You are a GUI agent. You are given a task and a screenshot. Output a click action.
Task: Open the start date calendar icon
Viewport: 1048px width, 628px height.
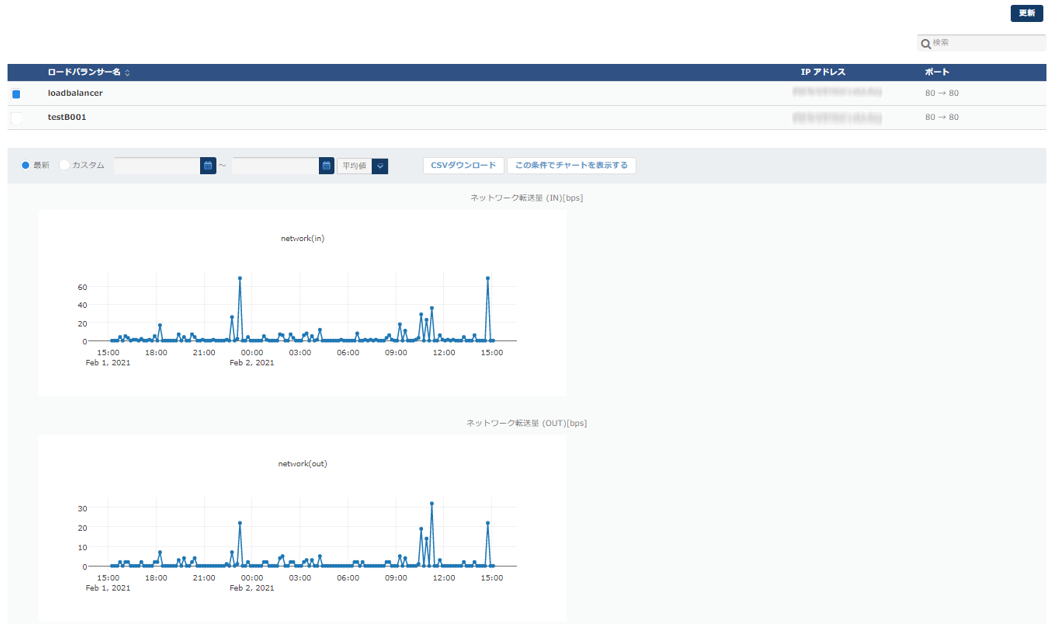point(208,166)
